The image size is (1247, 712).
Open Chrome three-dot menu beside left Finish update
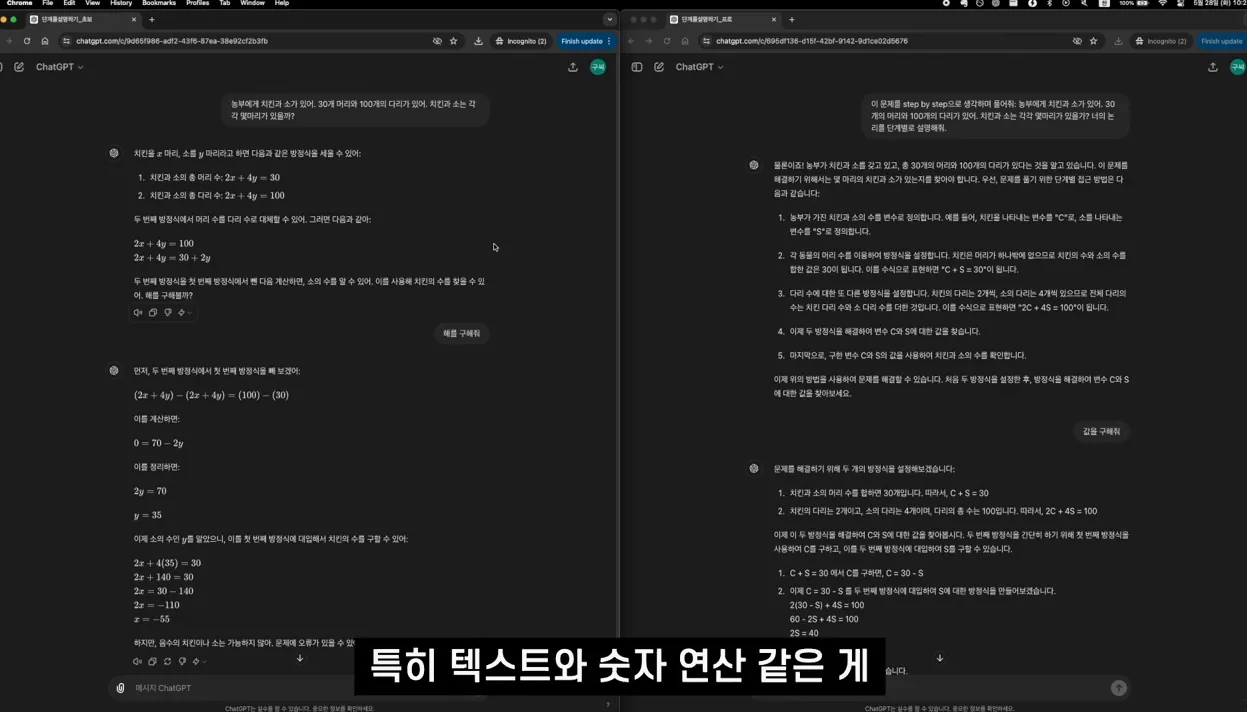tap(609, 41)
